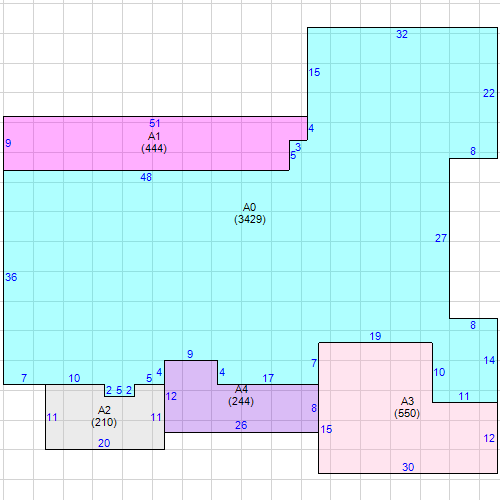
Task: Select the A3 label in pink region
Action: coord(407,401)
